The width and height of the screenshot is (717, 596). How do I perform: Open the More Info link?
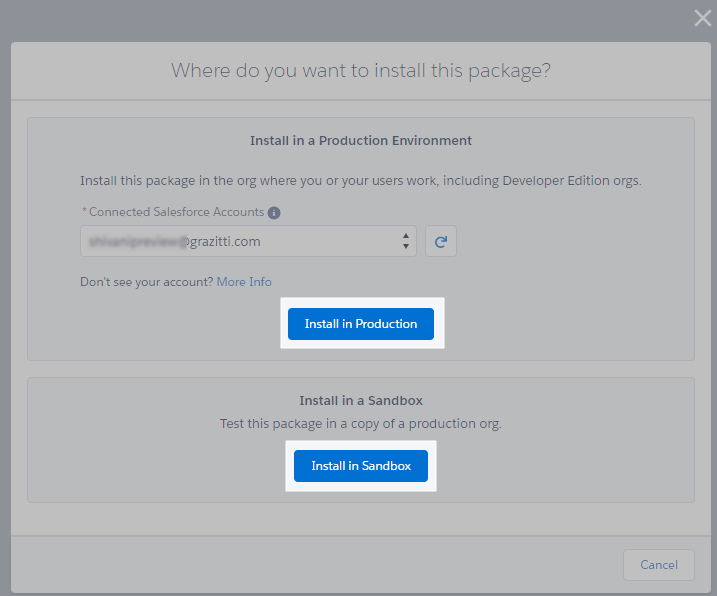244,282
